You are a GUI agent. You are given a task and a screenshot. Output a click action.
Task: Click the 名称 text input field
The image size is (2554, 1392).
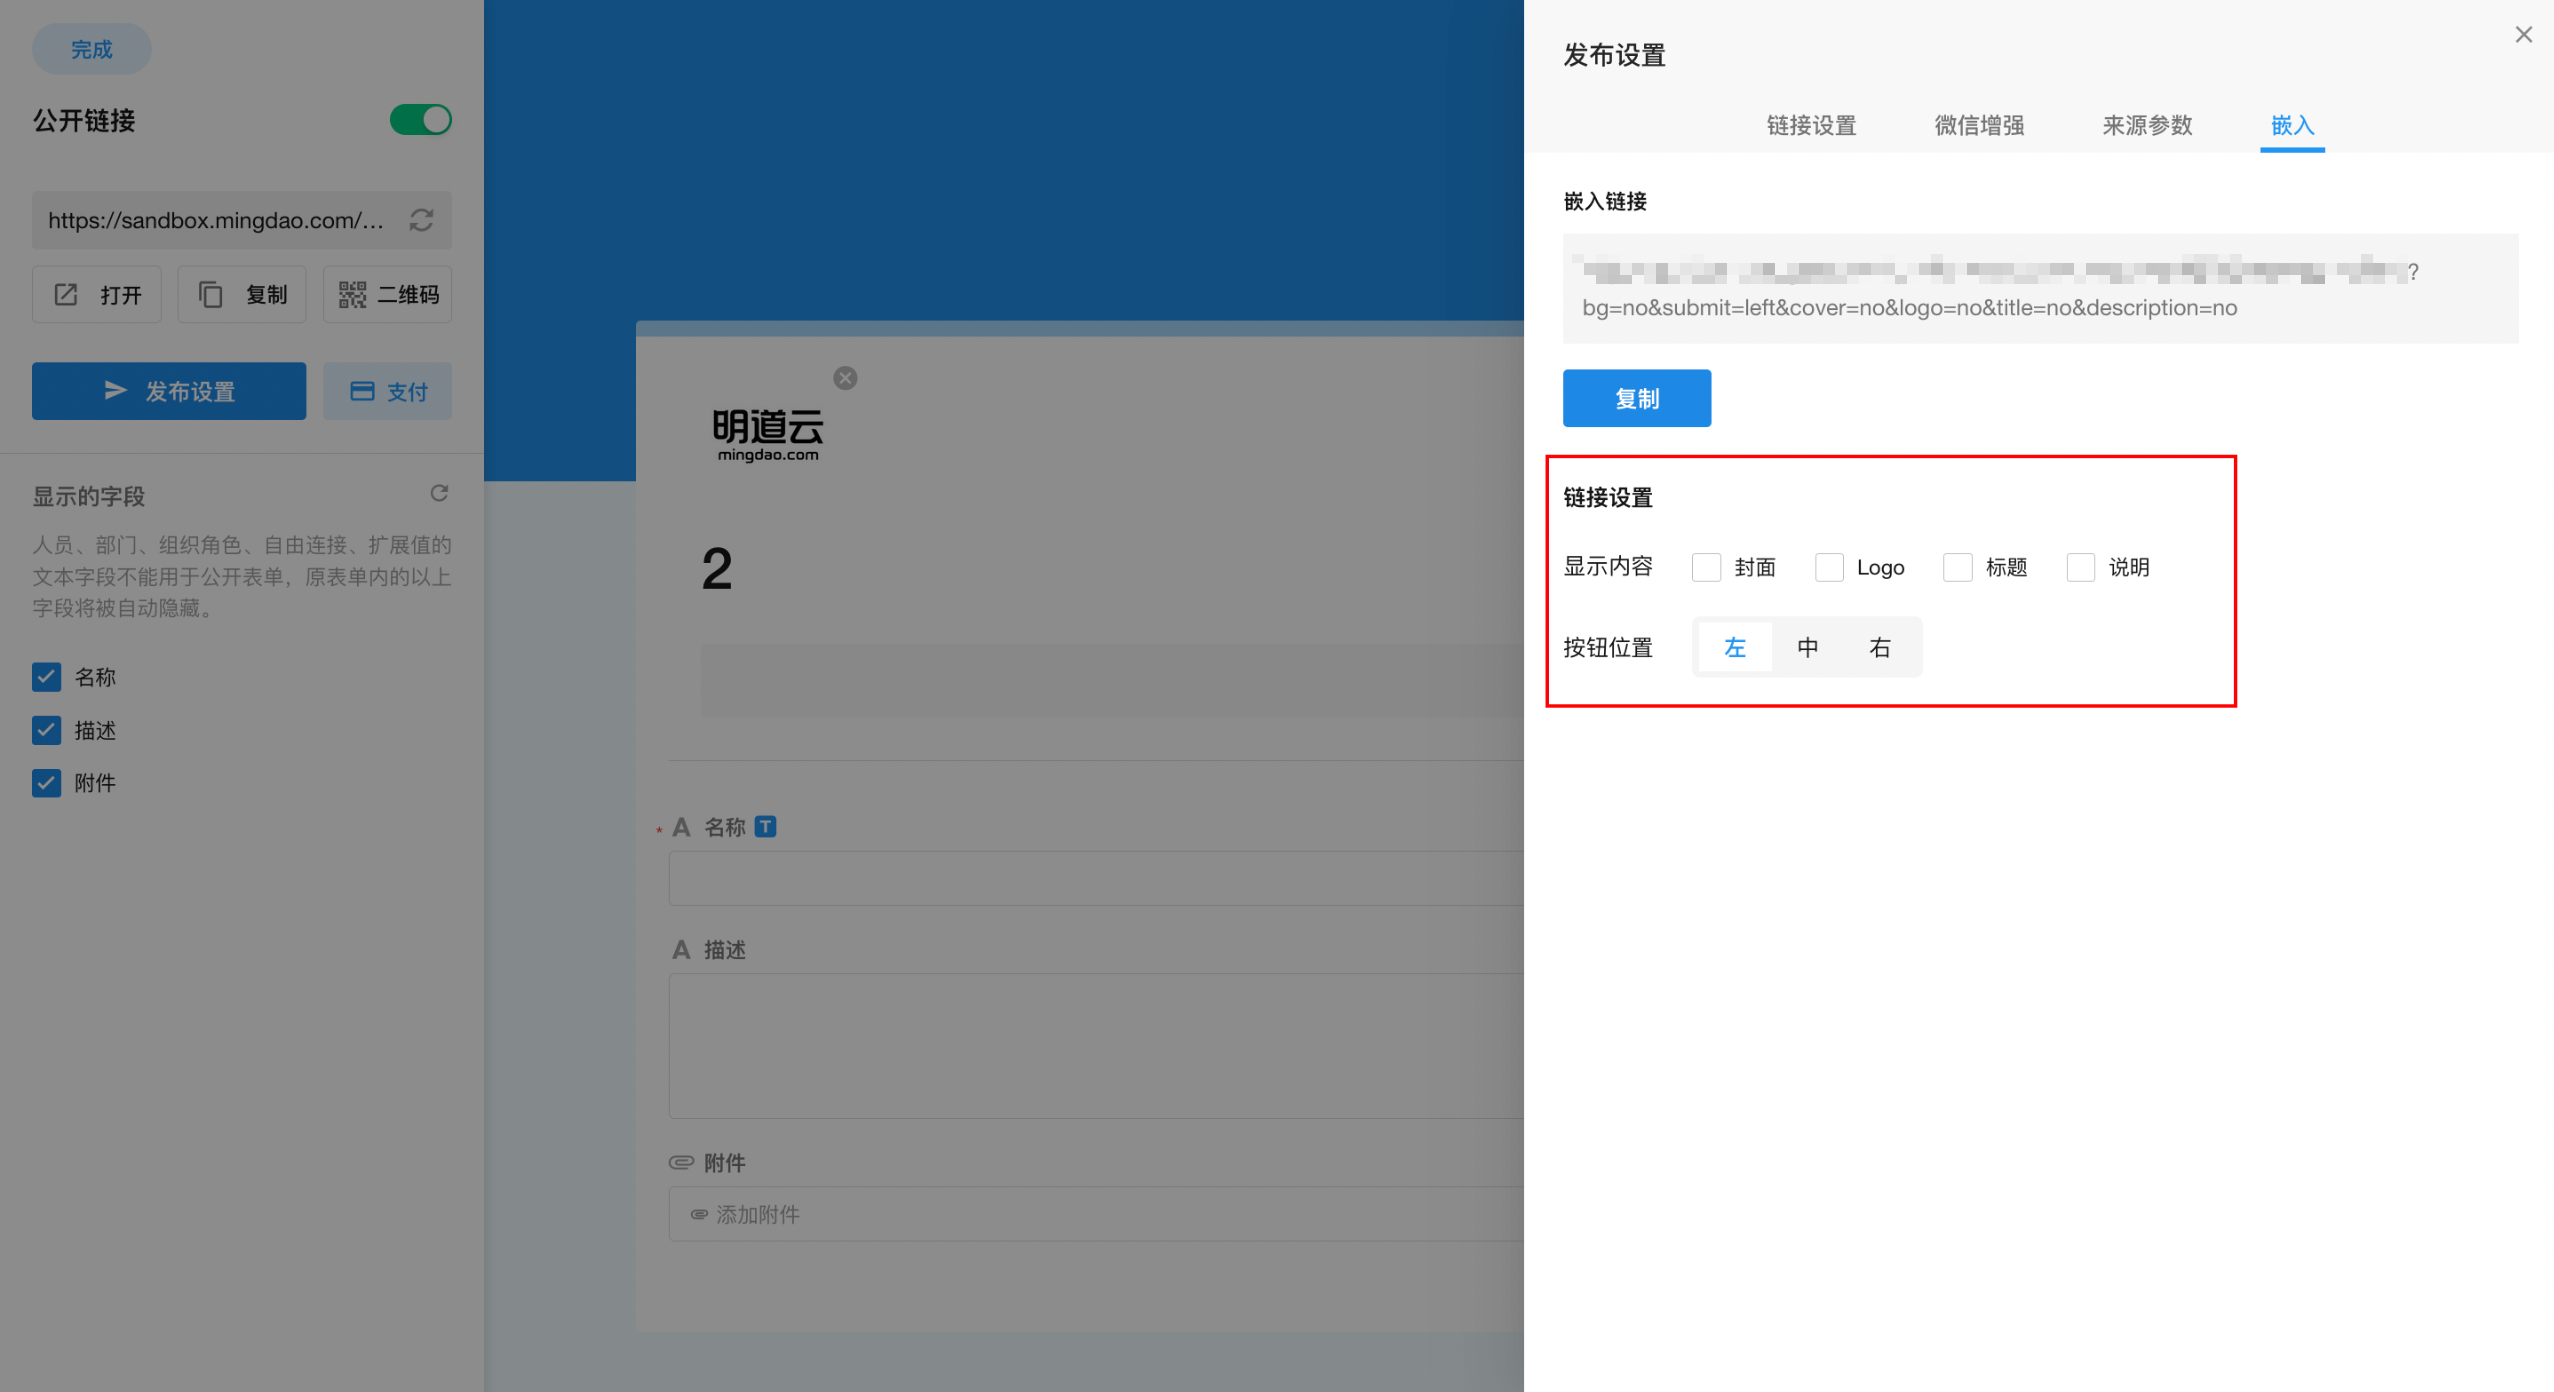click(x=1095, y=878)
